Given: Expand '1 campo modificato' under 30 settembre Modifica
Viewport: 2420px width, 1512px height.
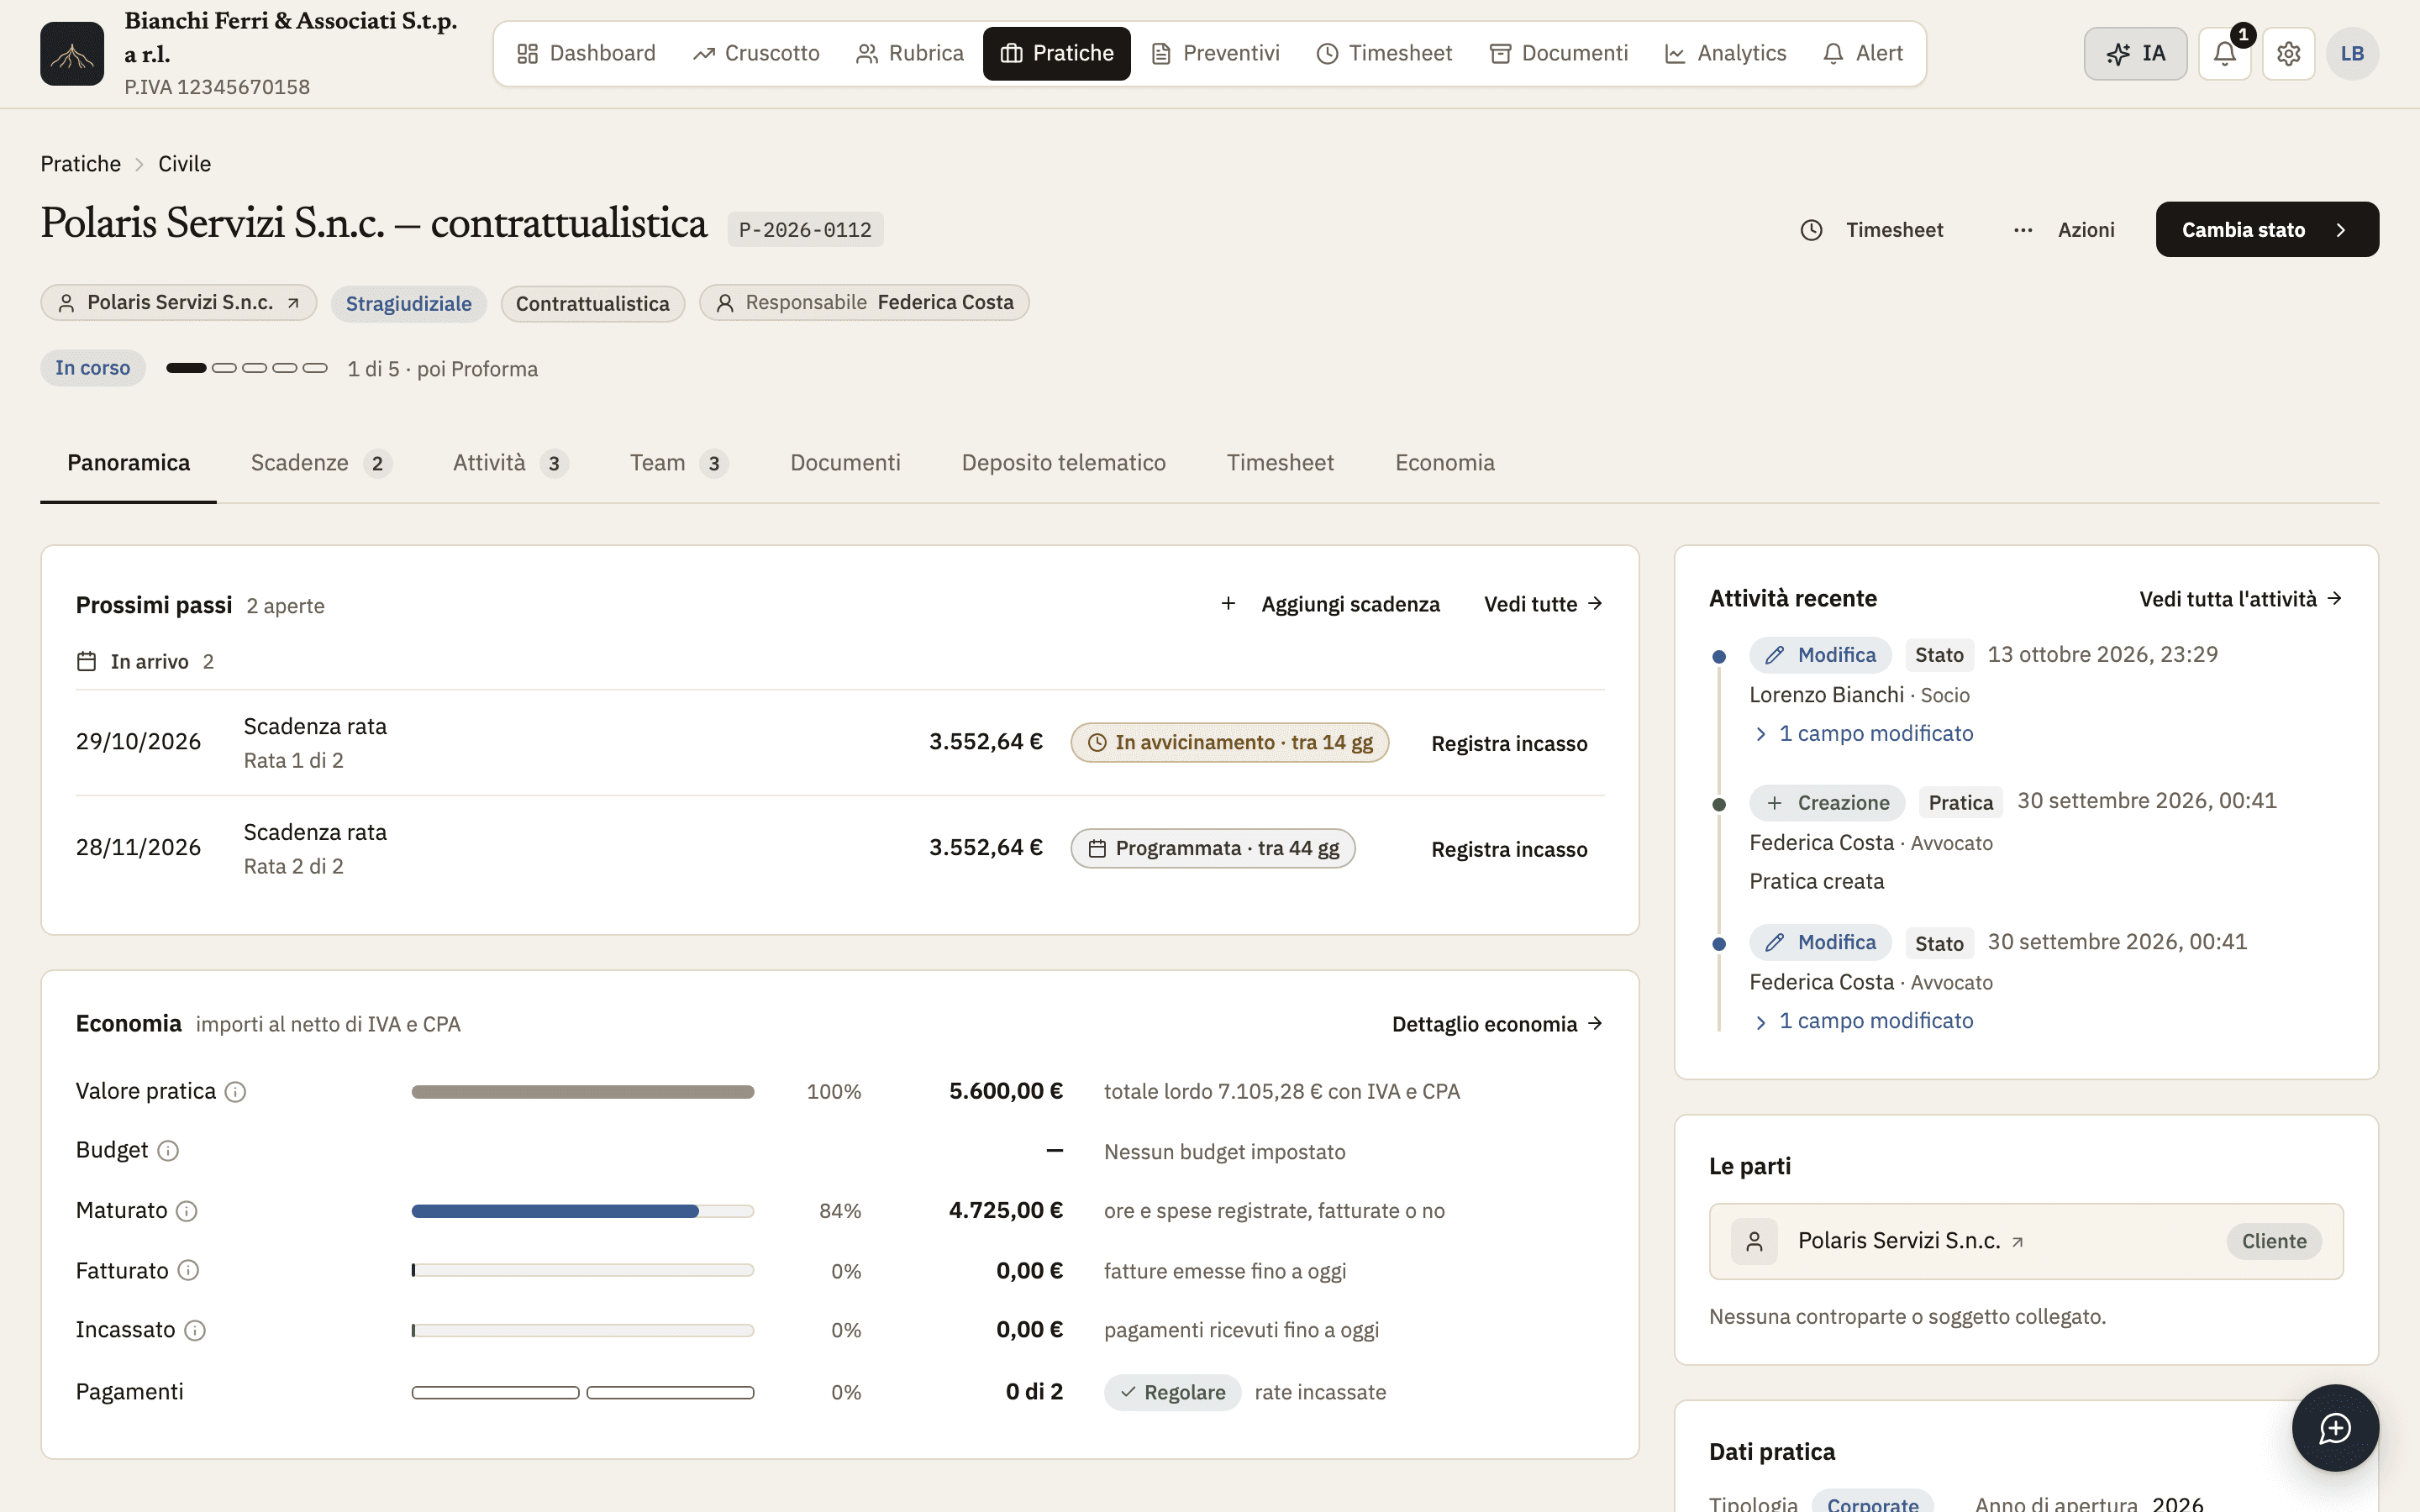Looking at the screenshot, I should (1863, 1020).
